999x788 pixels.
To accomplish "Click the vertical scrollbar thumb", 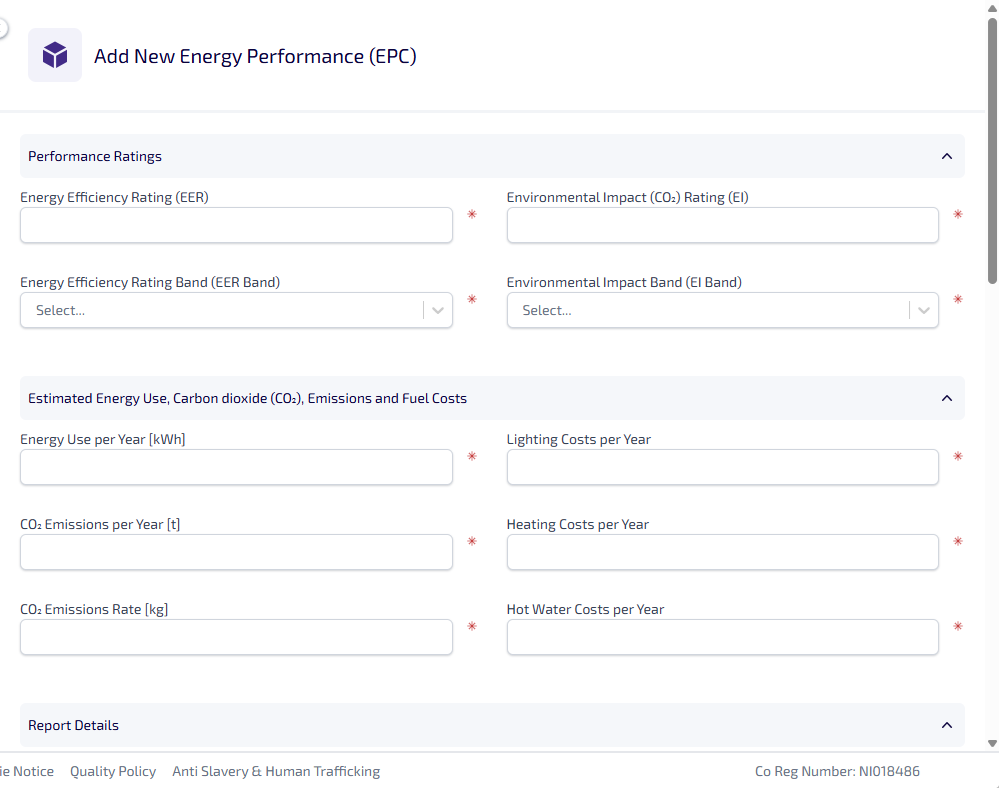I will click(x=992, y=150).
